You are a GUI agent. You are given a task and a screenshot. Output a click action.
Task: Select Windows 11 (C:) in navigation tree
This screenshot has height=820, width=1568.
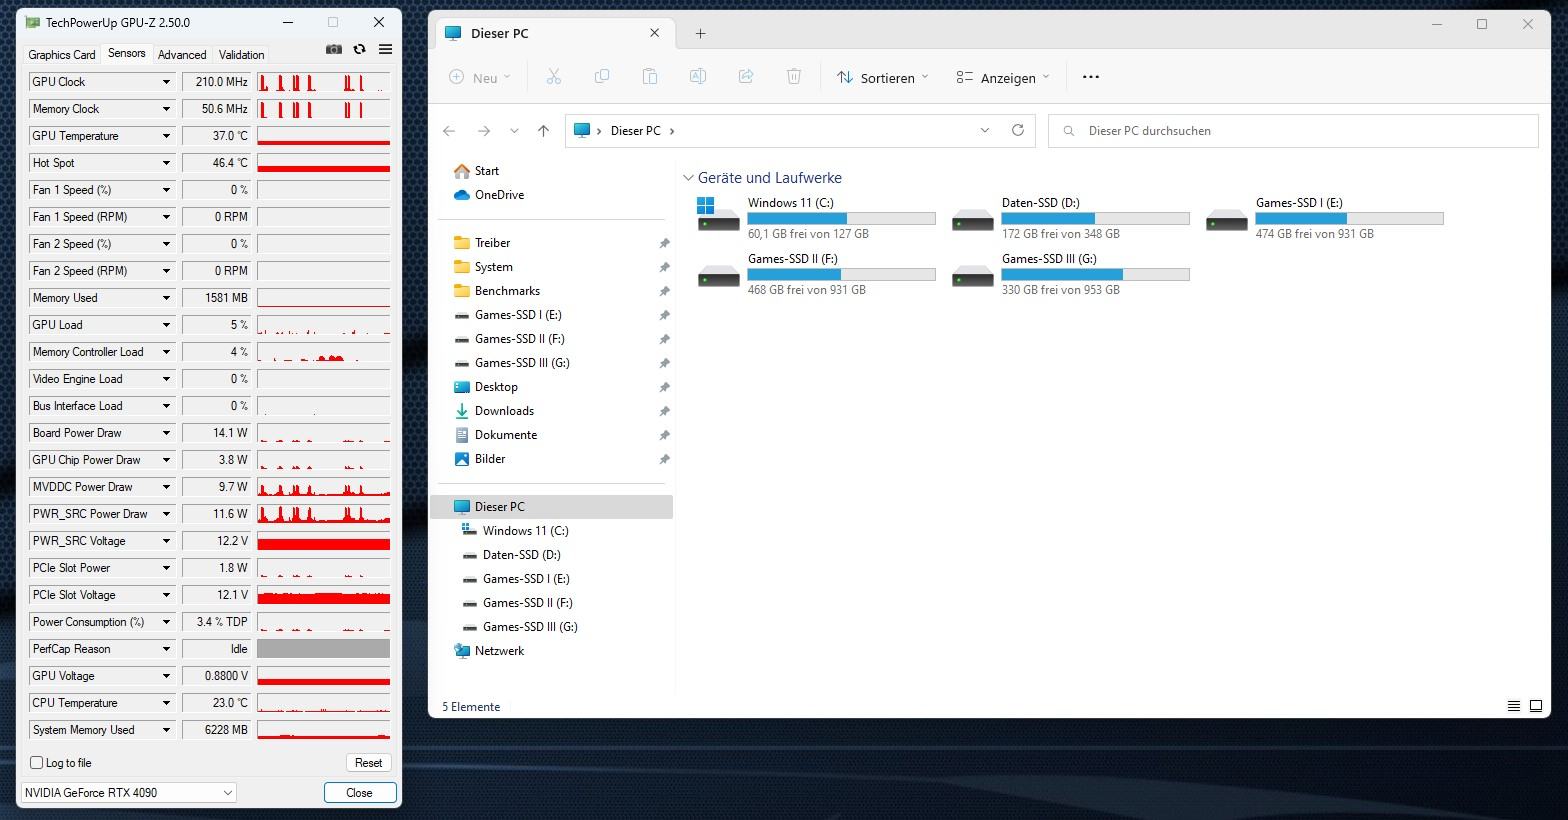point(515,531)
